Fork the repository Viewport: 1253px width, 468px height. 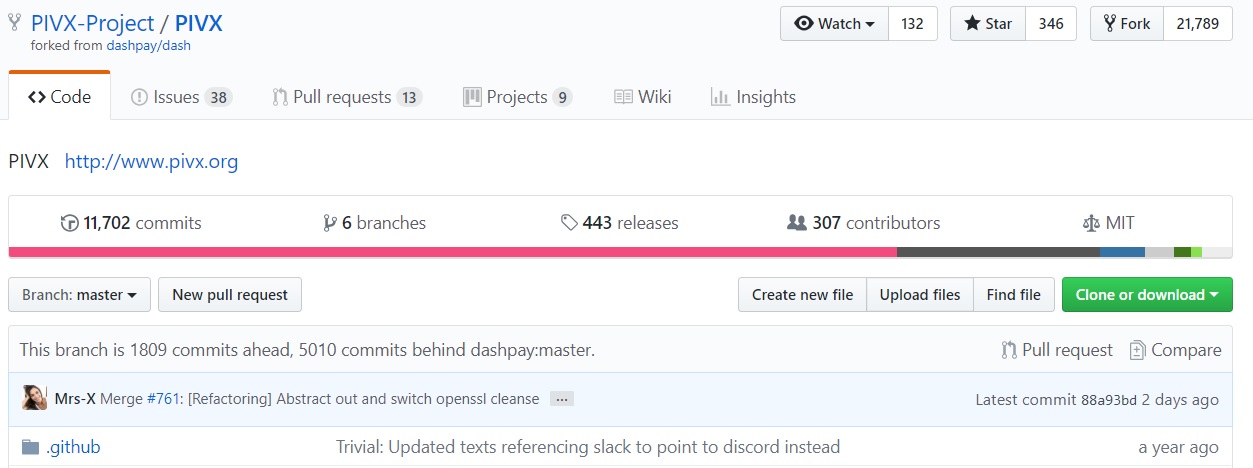pos(1126,24)
